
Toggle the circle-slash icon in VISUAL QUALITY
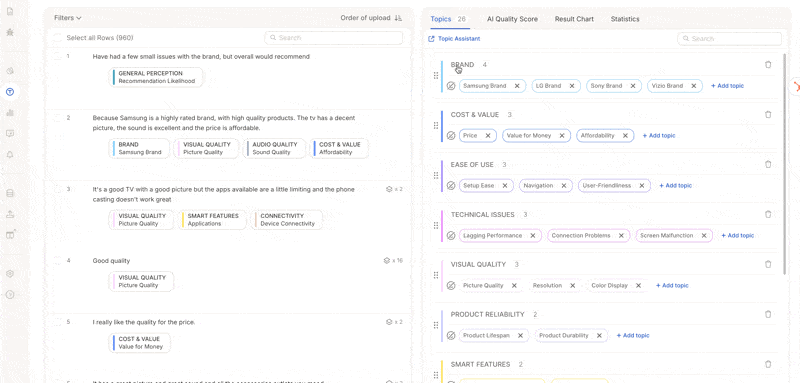[451, 286]
